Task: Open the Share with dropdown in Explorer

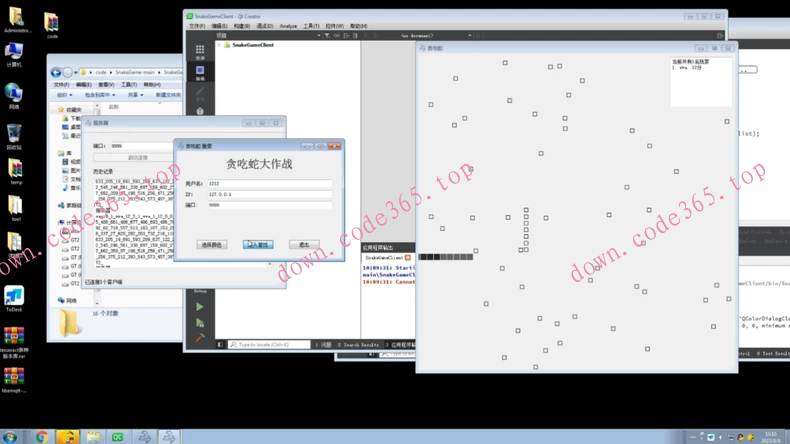Action: 135,95
